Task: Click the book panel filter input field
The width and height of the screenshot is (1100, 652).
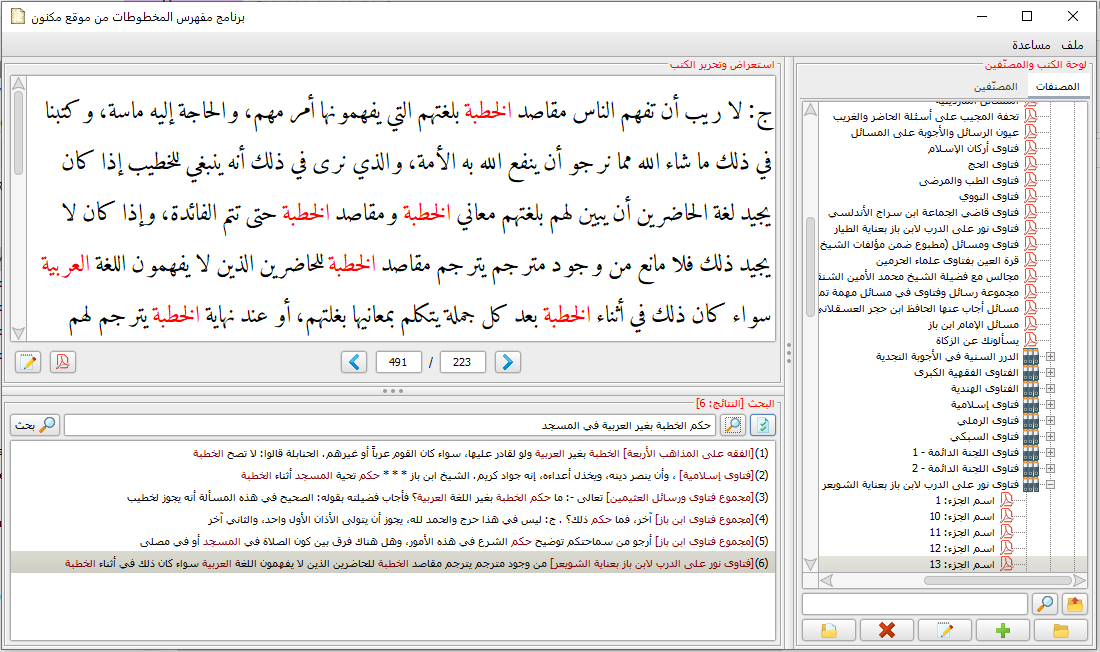Action: click(x=915, y=604)
